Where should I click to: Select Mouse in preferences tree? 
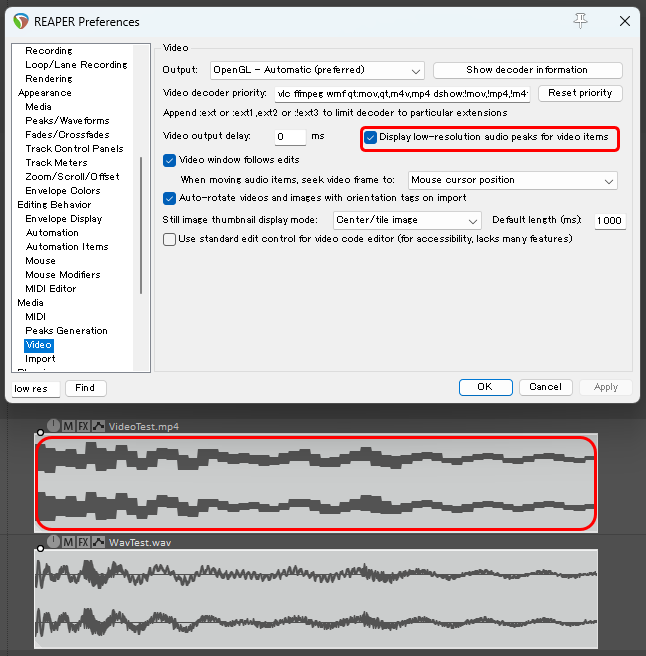tap(40, 261)
